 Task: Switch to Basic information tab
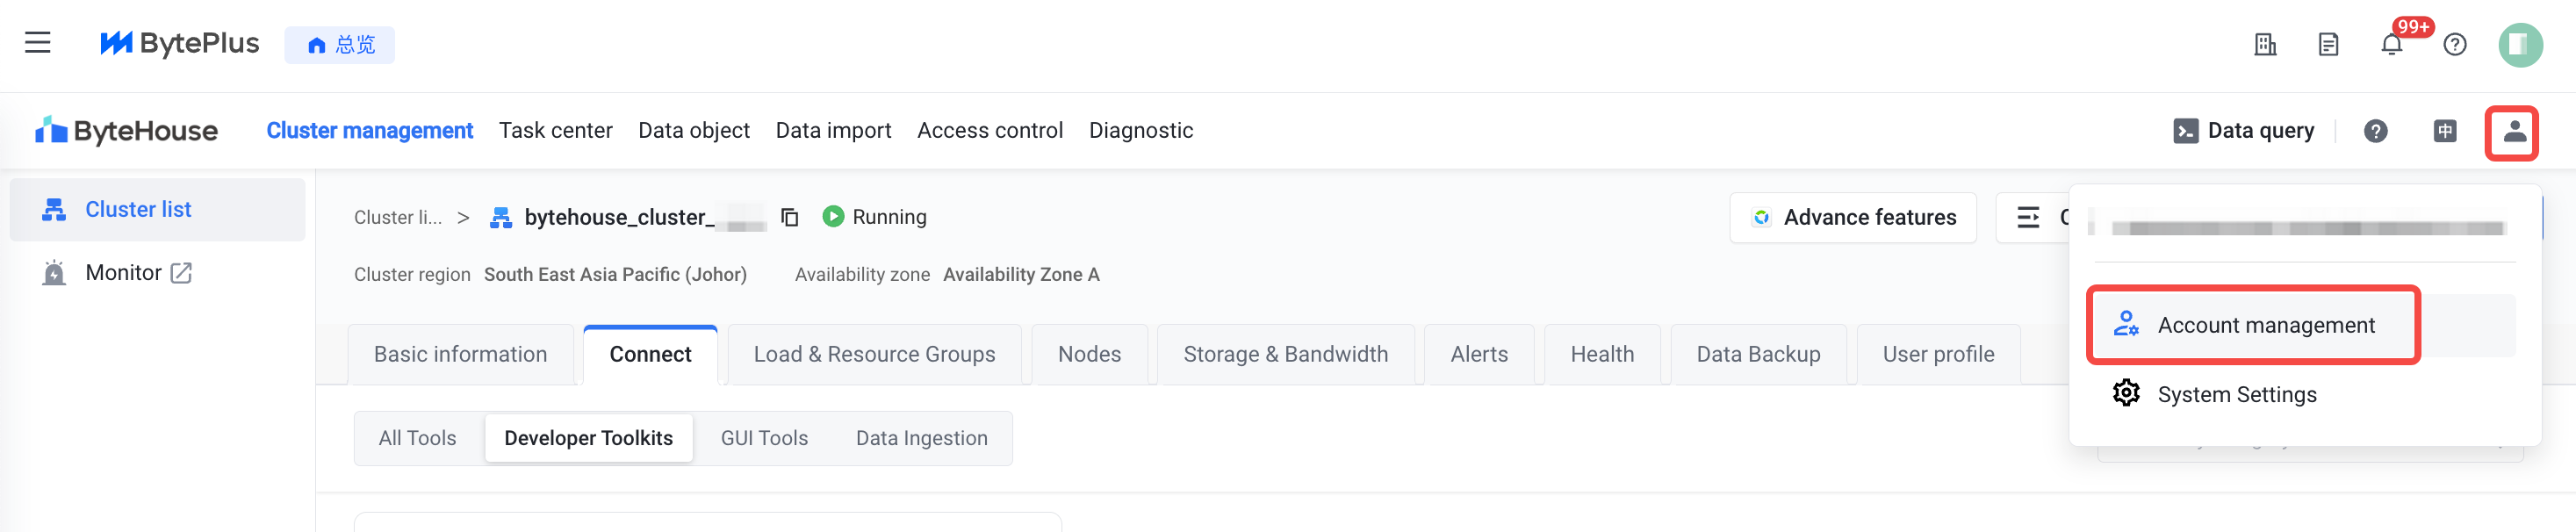point(460,354)
